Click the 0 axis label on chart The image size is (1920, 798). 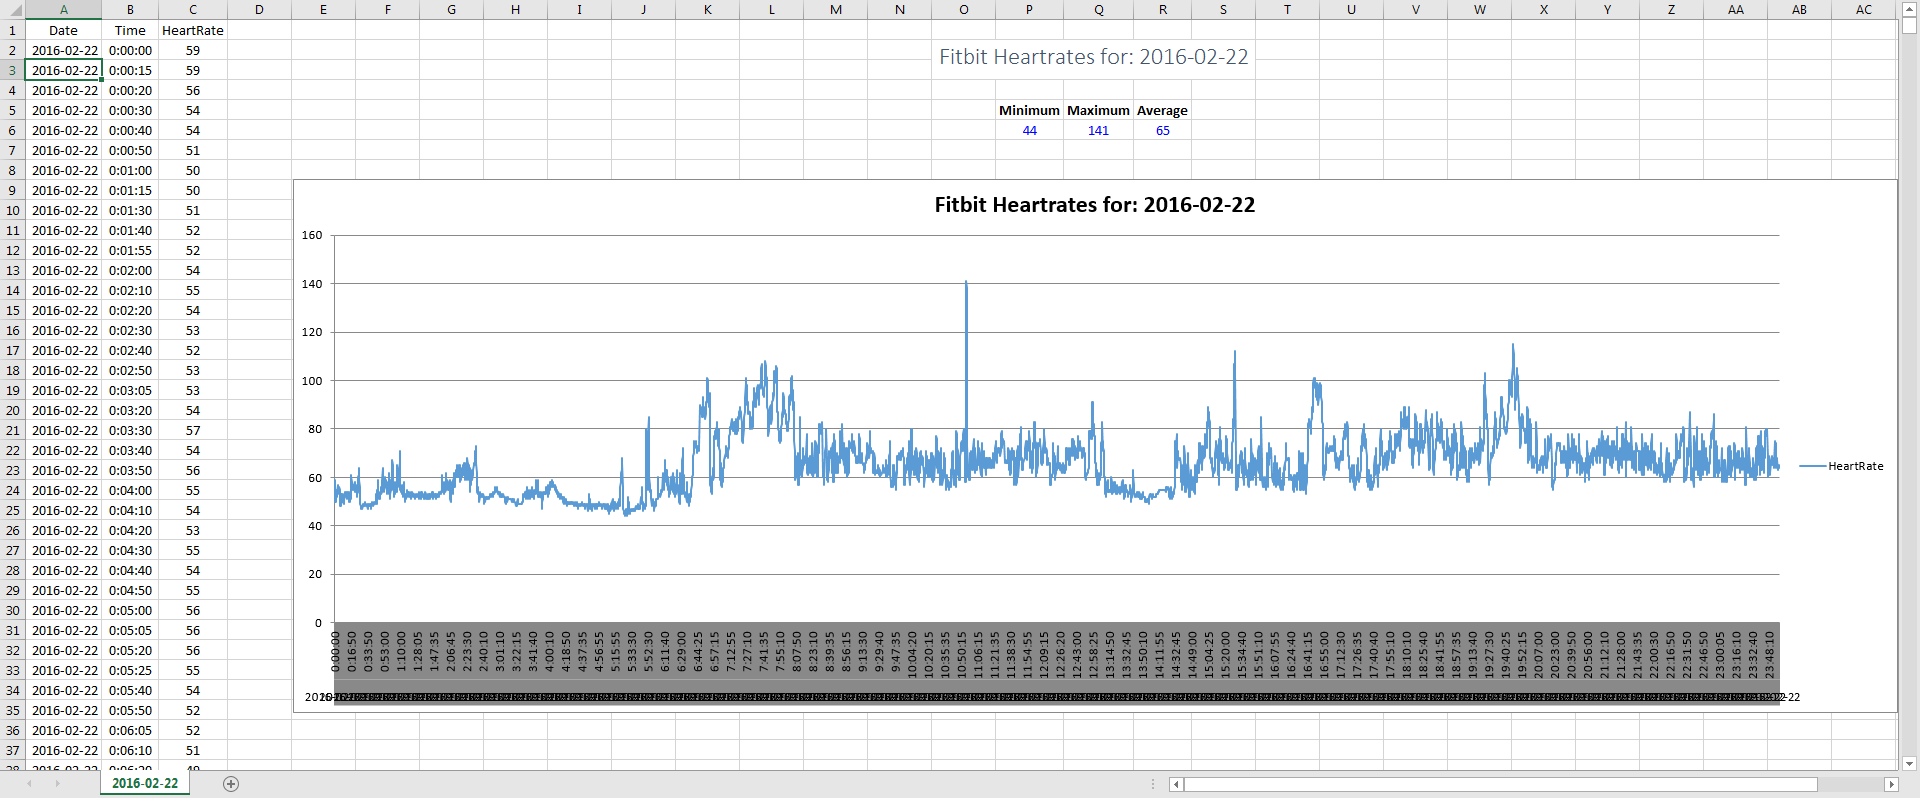pos(318,623)
